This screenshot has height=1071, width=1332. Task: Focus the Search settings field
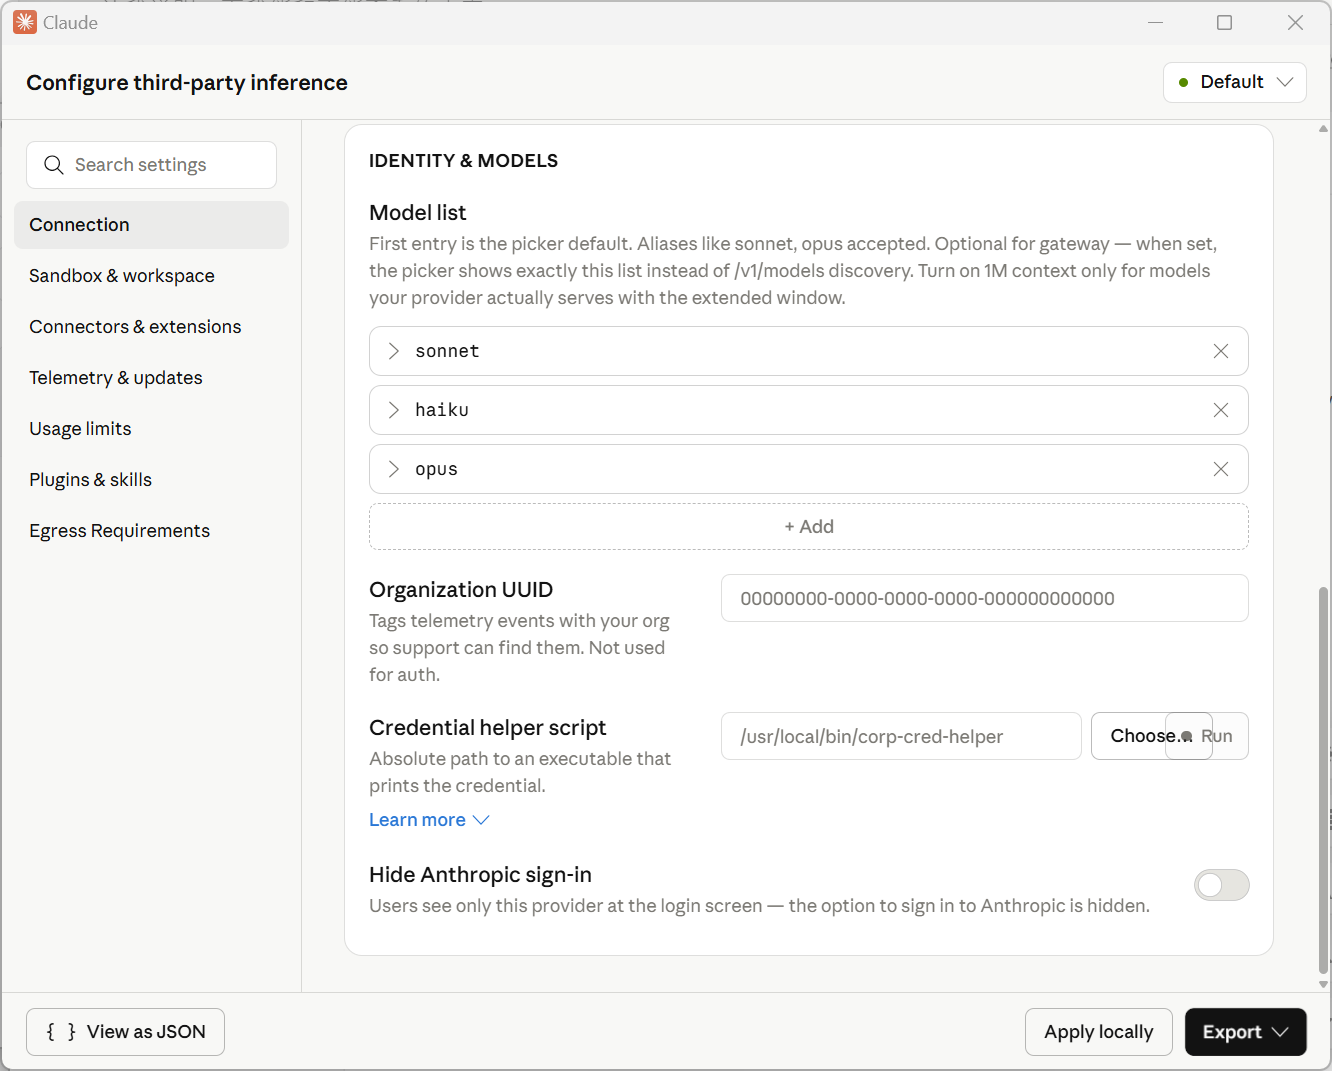pyautogui.click(x=151, y=165)
